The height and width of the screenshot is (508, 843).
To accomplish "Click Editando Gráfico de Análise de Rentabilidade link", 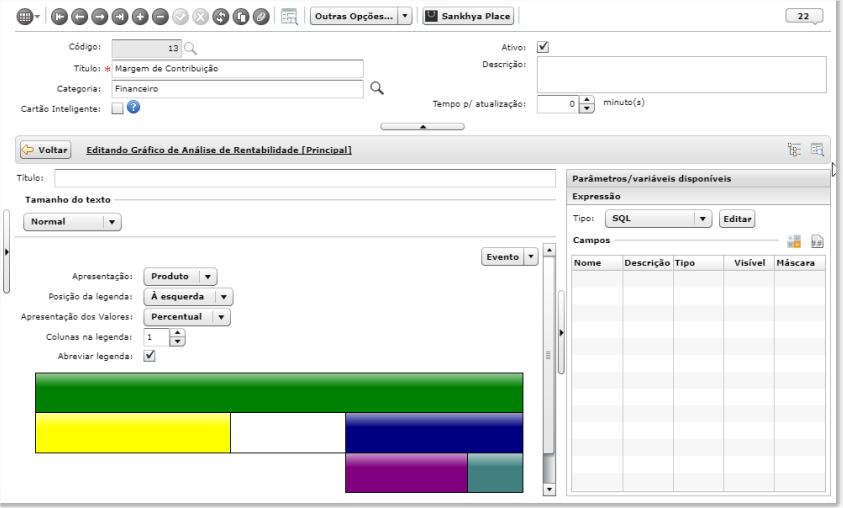I will click(x=219, y=150).
